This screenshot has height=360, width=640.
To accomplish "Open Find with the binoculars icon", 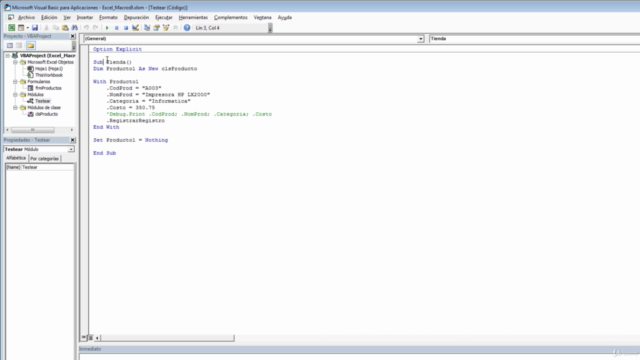I will [x=74, y=28].
